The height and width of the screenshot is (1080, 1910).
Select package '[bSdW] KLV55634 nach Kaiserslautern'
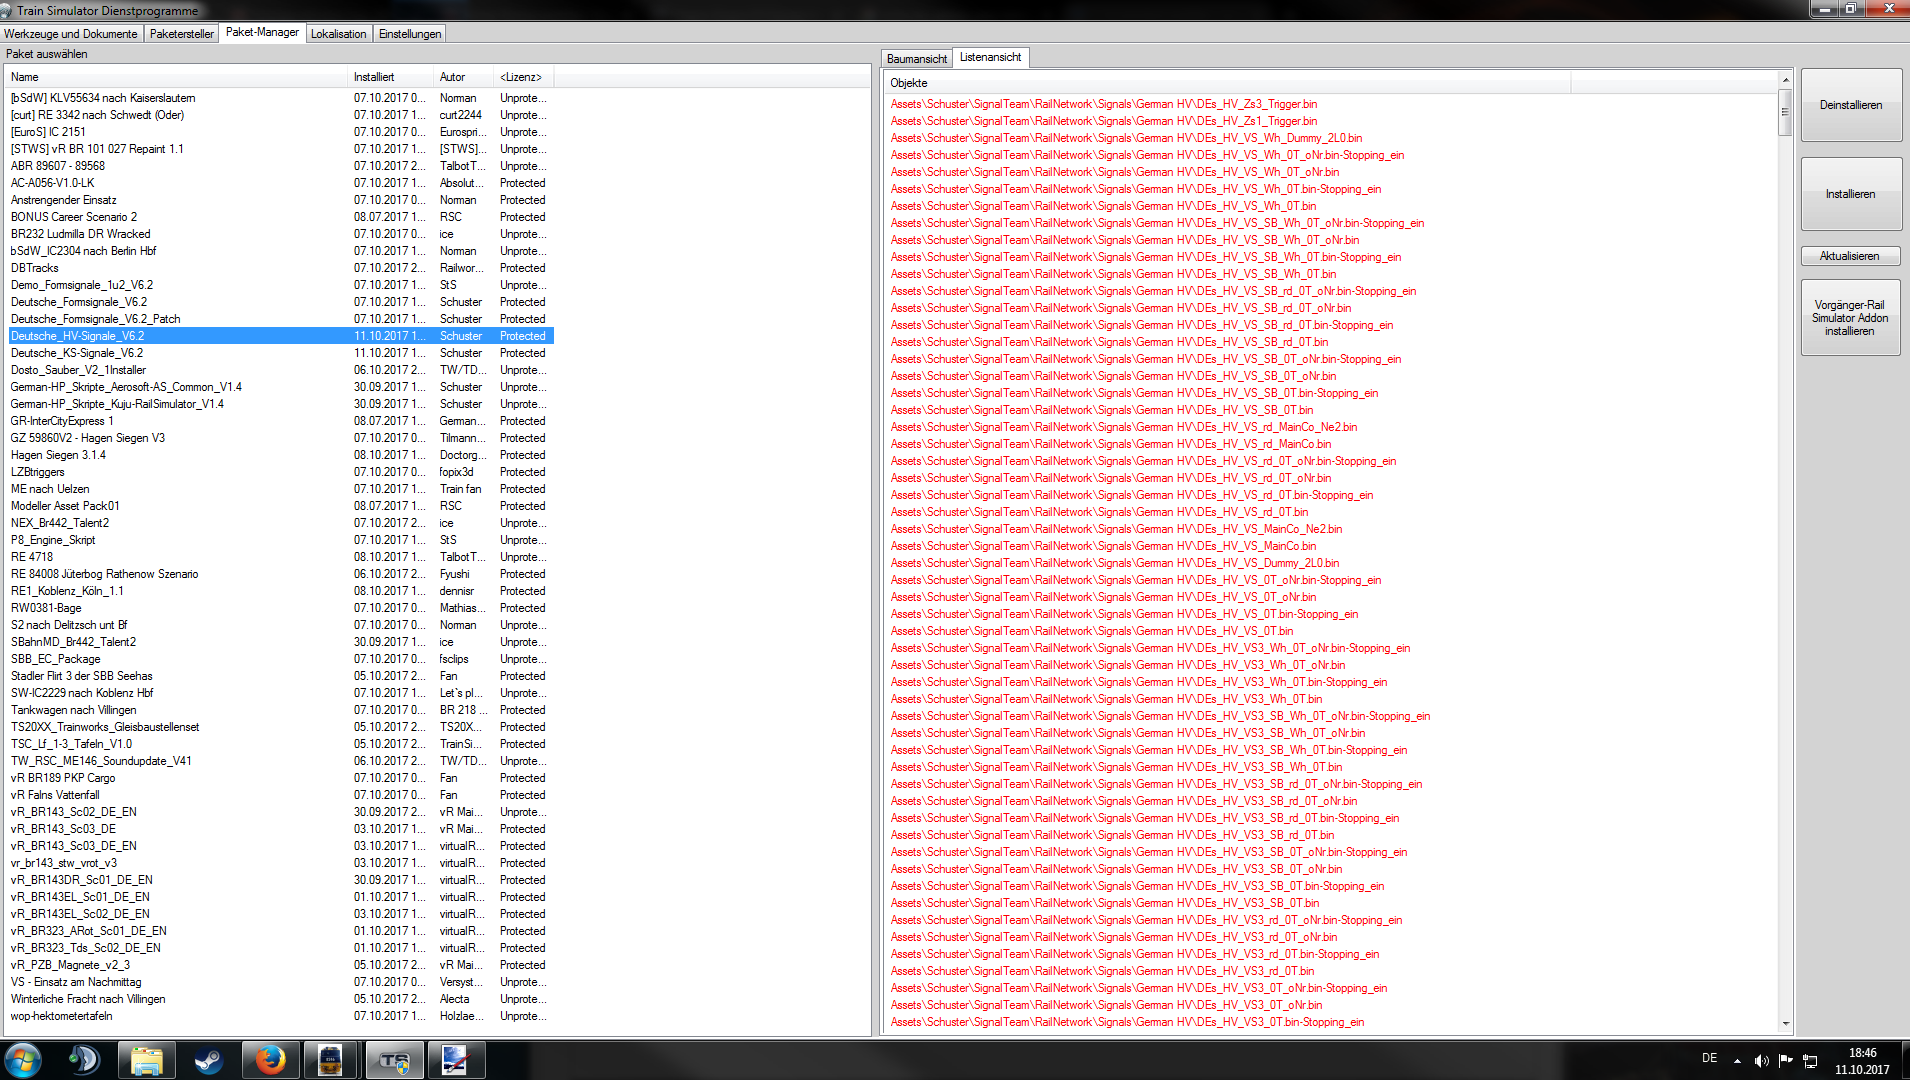pos(281,98)
